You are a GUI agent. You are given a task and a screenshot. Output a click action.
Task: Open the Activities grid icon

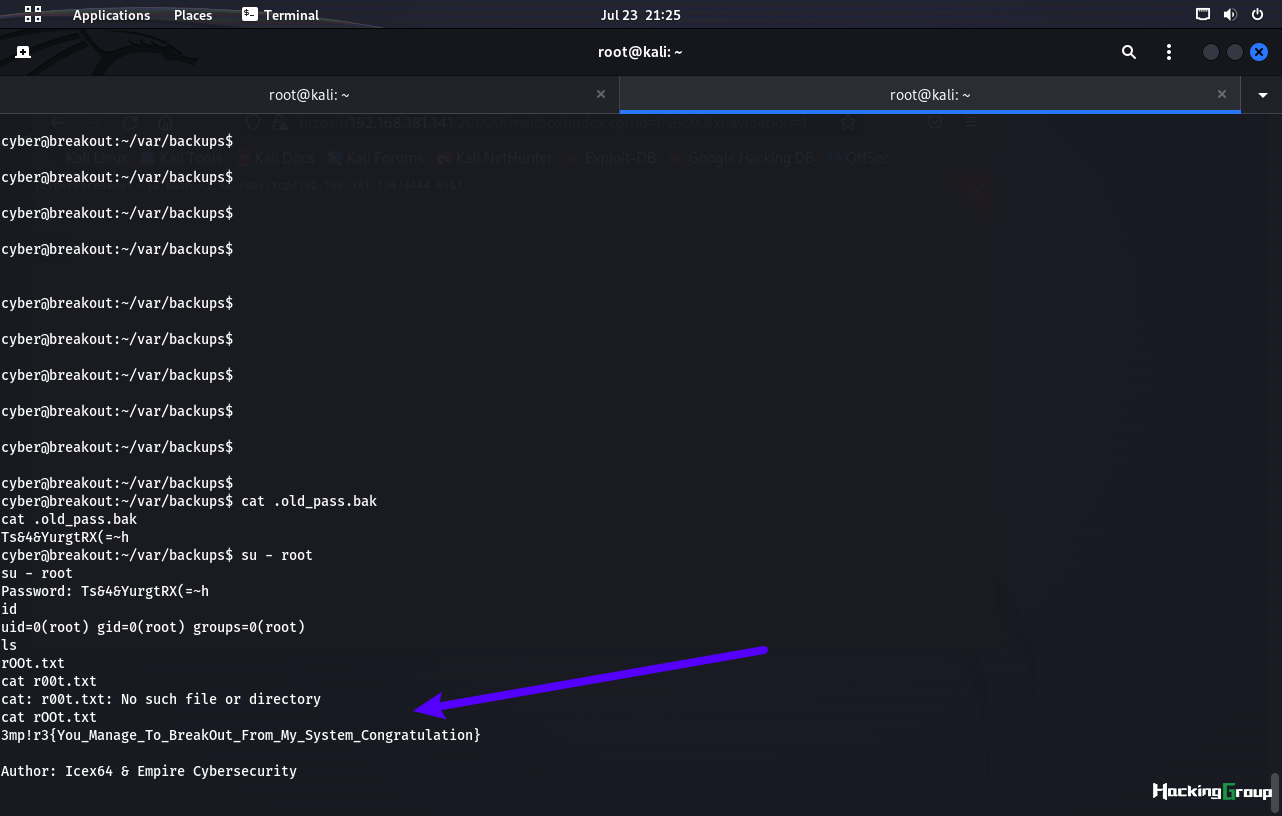click(x=33, y=14)
